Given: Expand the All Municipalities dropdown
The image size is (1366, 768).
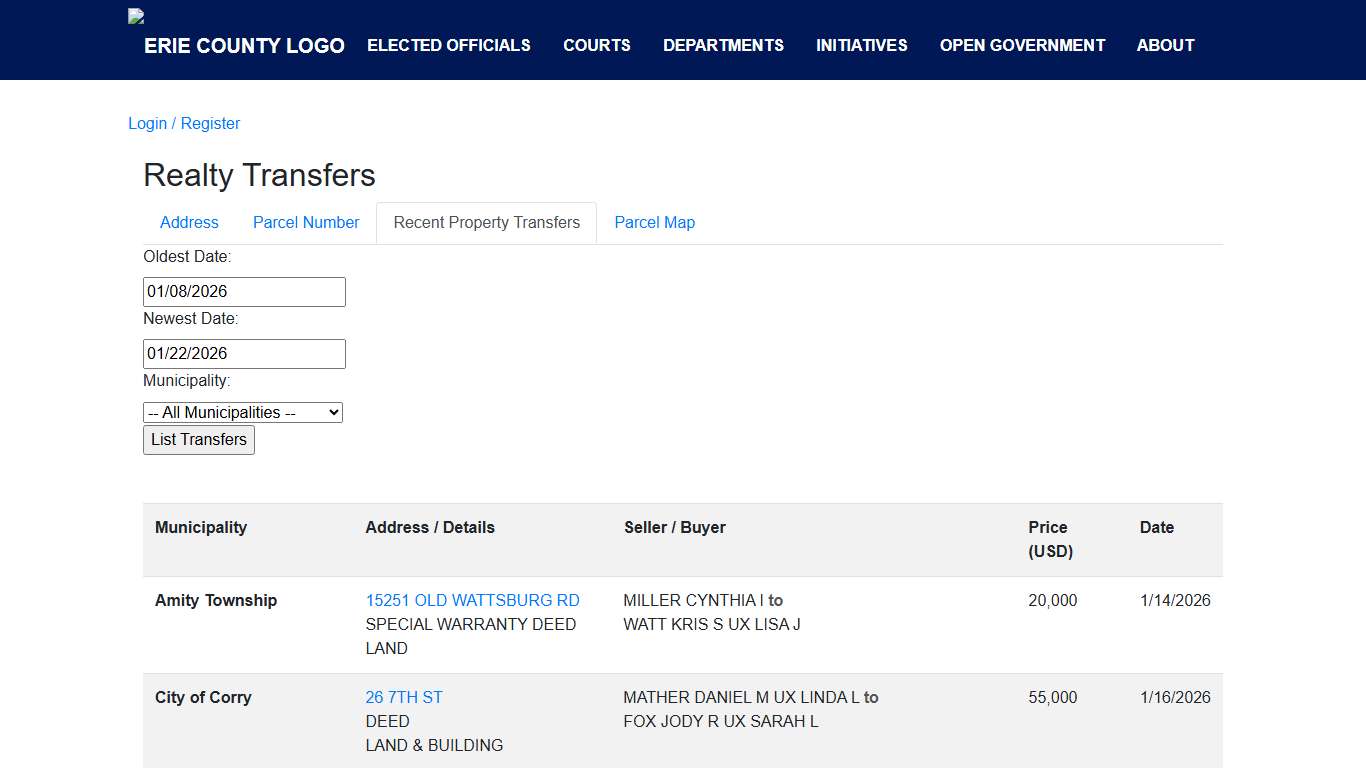Looking at the screenshot, I should (243, 412).
